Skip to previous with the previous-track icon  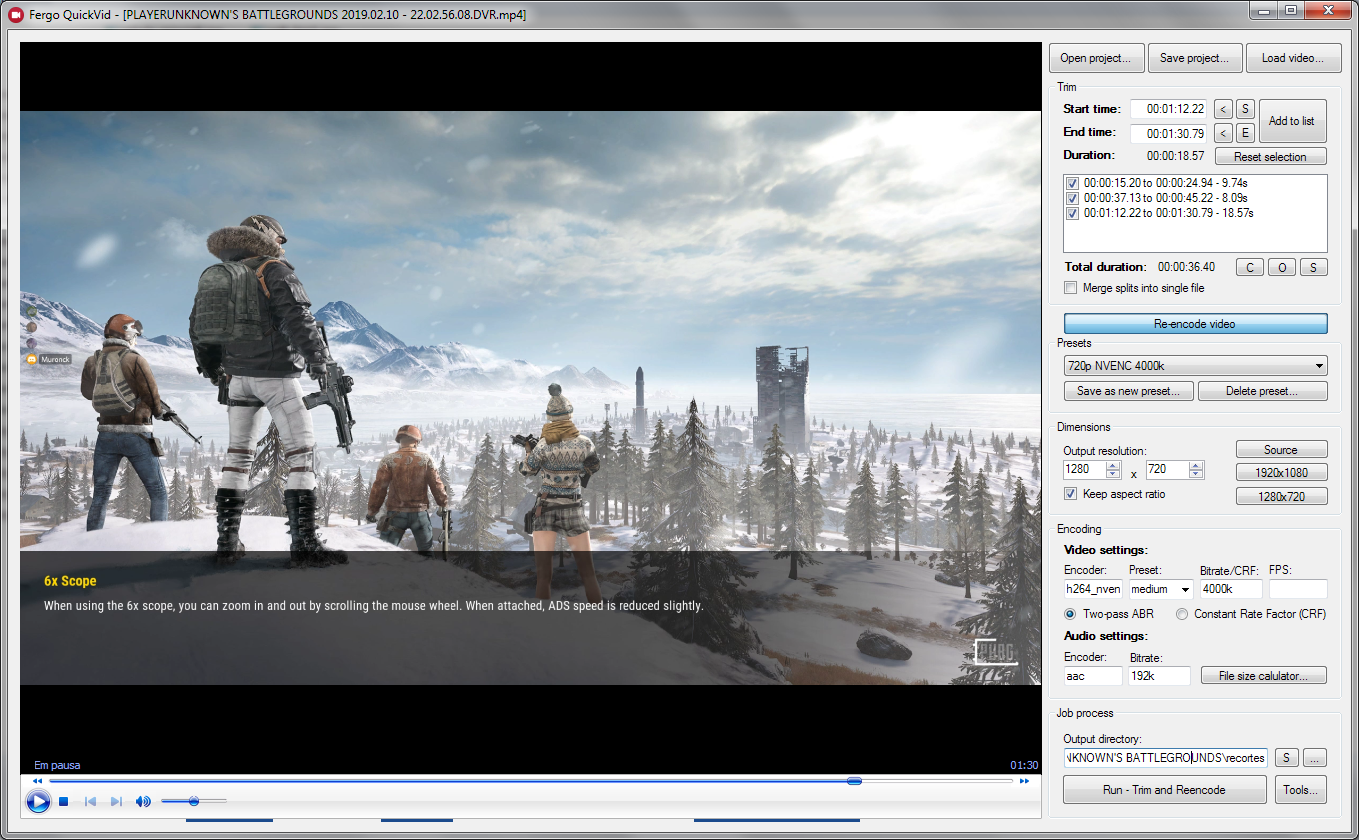click(90, 801)
